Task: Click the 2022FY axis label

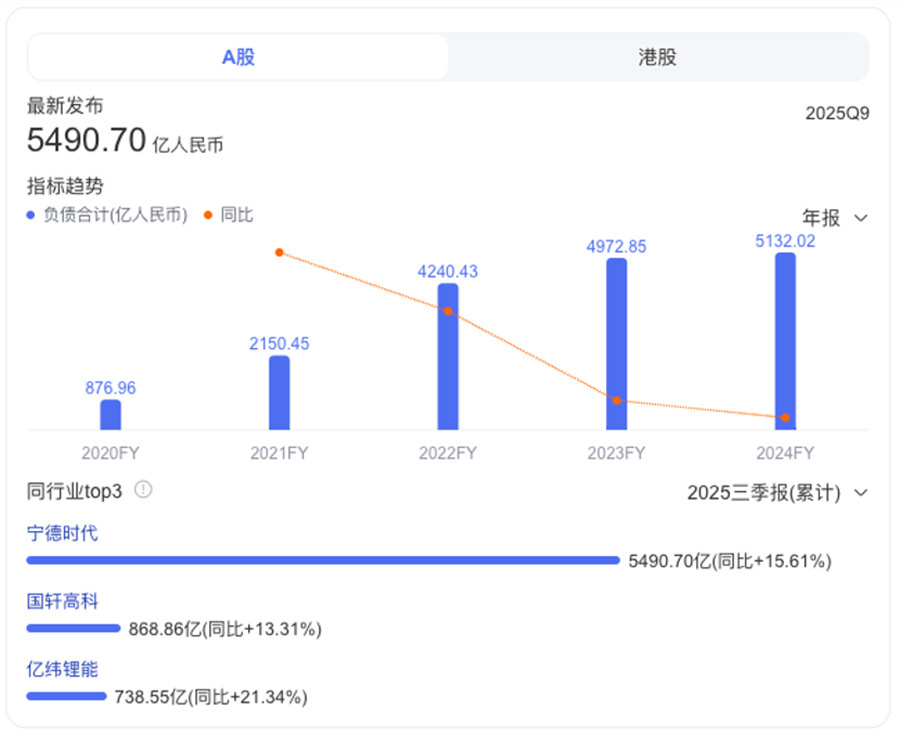Action: [x=448, y=453]
